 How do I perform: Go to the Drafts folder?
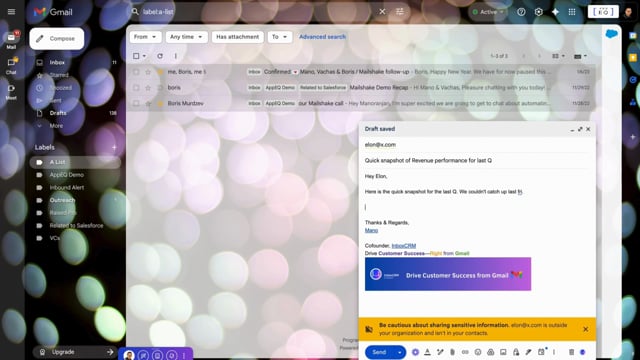58,113
